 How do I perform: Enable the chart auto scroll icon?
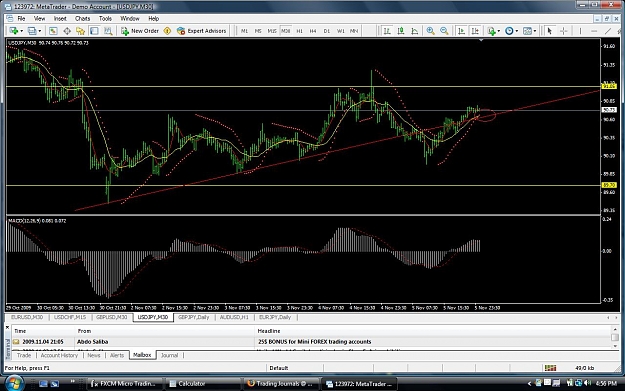click(x=461, y=31)
